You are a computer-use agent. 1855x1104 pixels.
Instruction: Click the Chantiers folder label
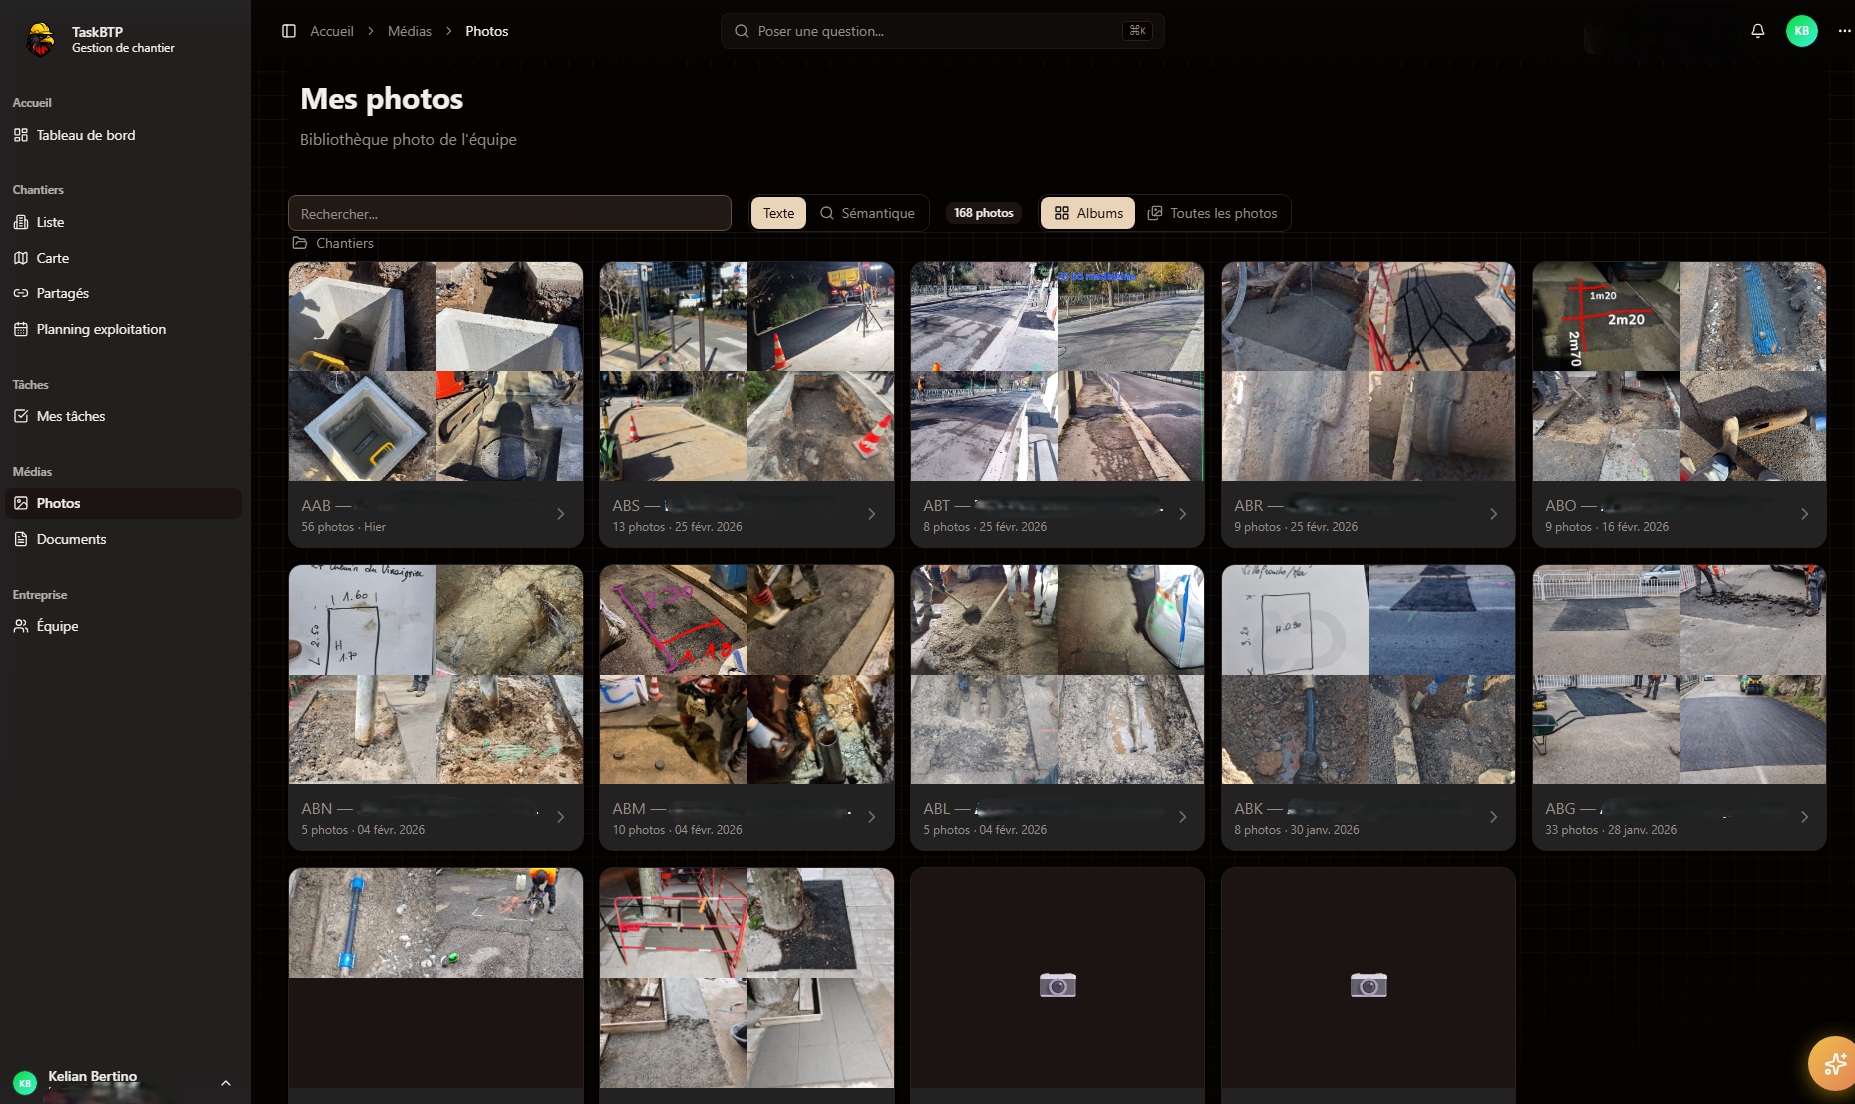344,243
